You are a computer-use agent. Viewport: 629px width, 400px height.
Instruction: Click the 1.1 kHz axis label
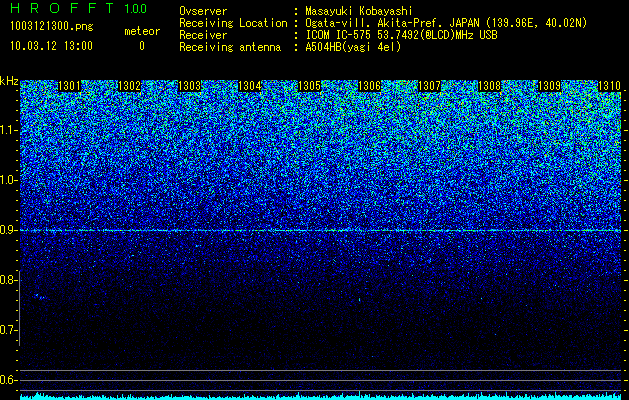(9, 130)
